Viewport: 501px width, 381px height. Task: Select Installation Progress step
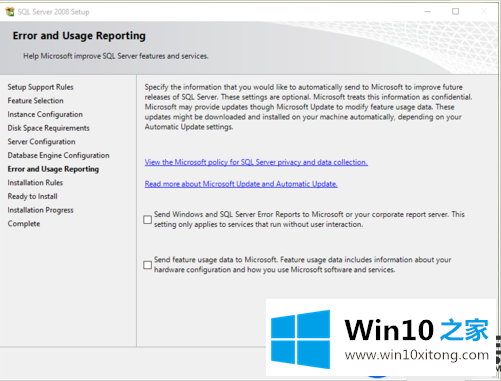pos(40,210)
